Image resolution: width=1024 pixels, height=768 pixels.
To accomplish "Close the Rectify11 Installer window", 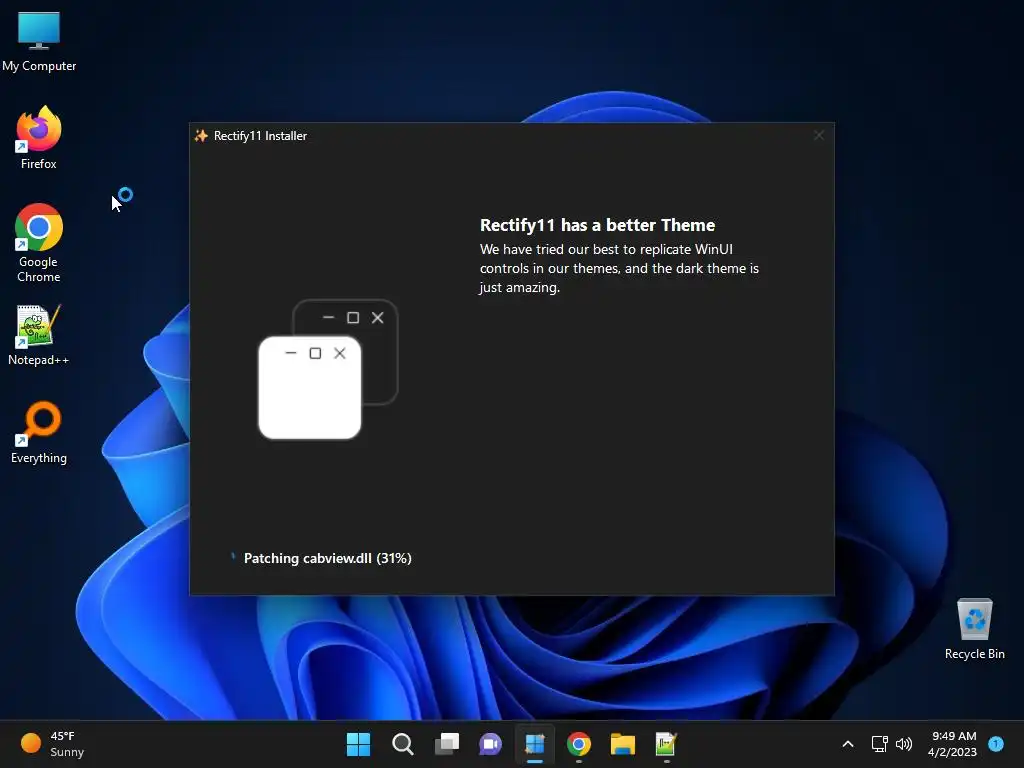I will [x=819, y=135].
